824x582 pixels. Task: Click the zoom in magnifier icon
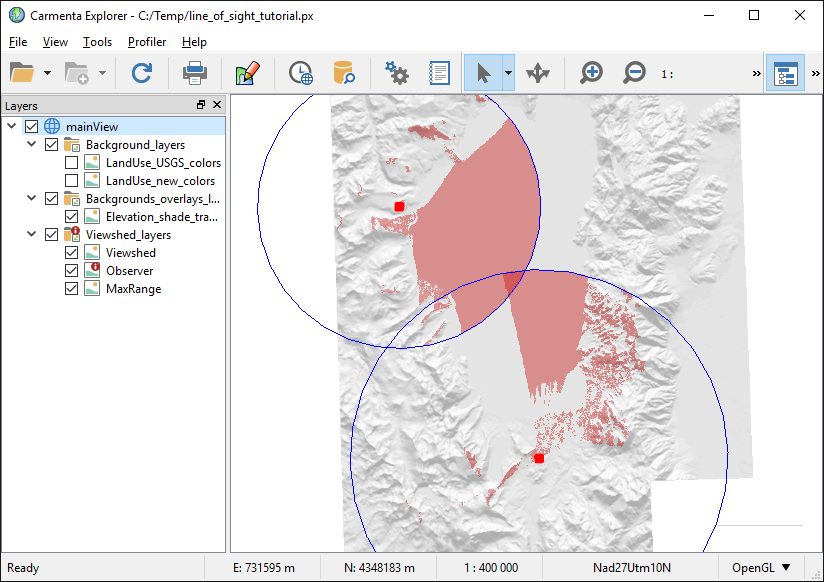coord(592,73)
